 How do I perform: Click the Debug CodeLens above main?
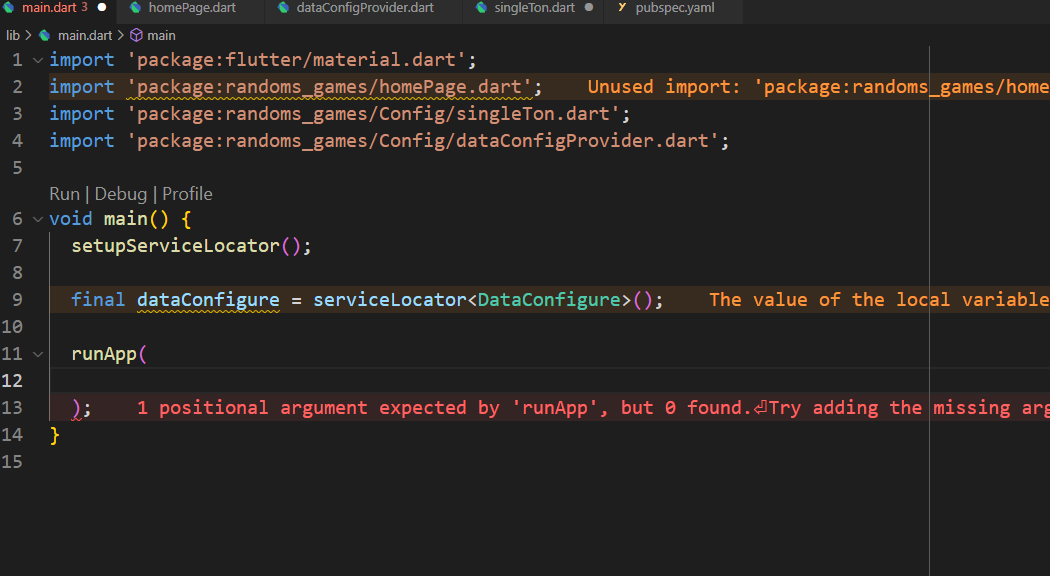121,194
